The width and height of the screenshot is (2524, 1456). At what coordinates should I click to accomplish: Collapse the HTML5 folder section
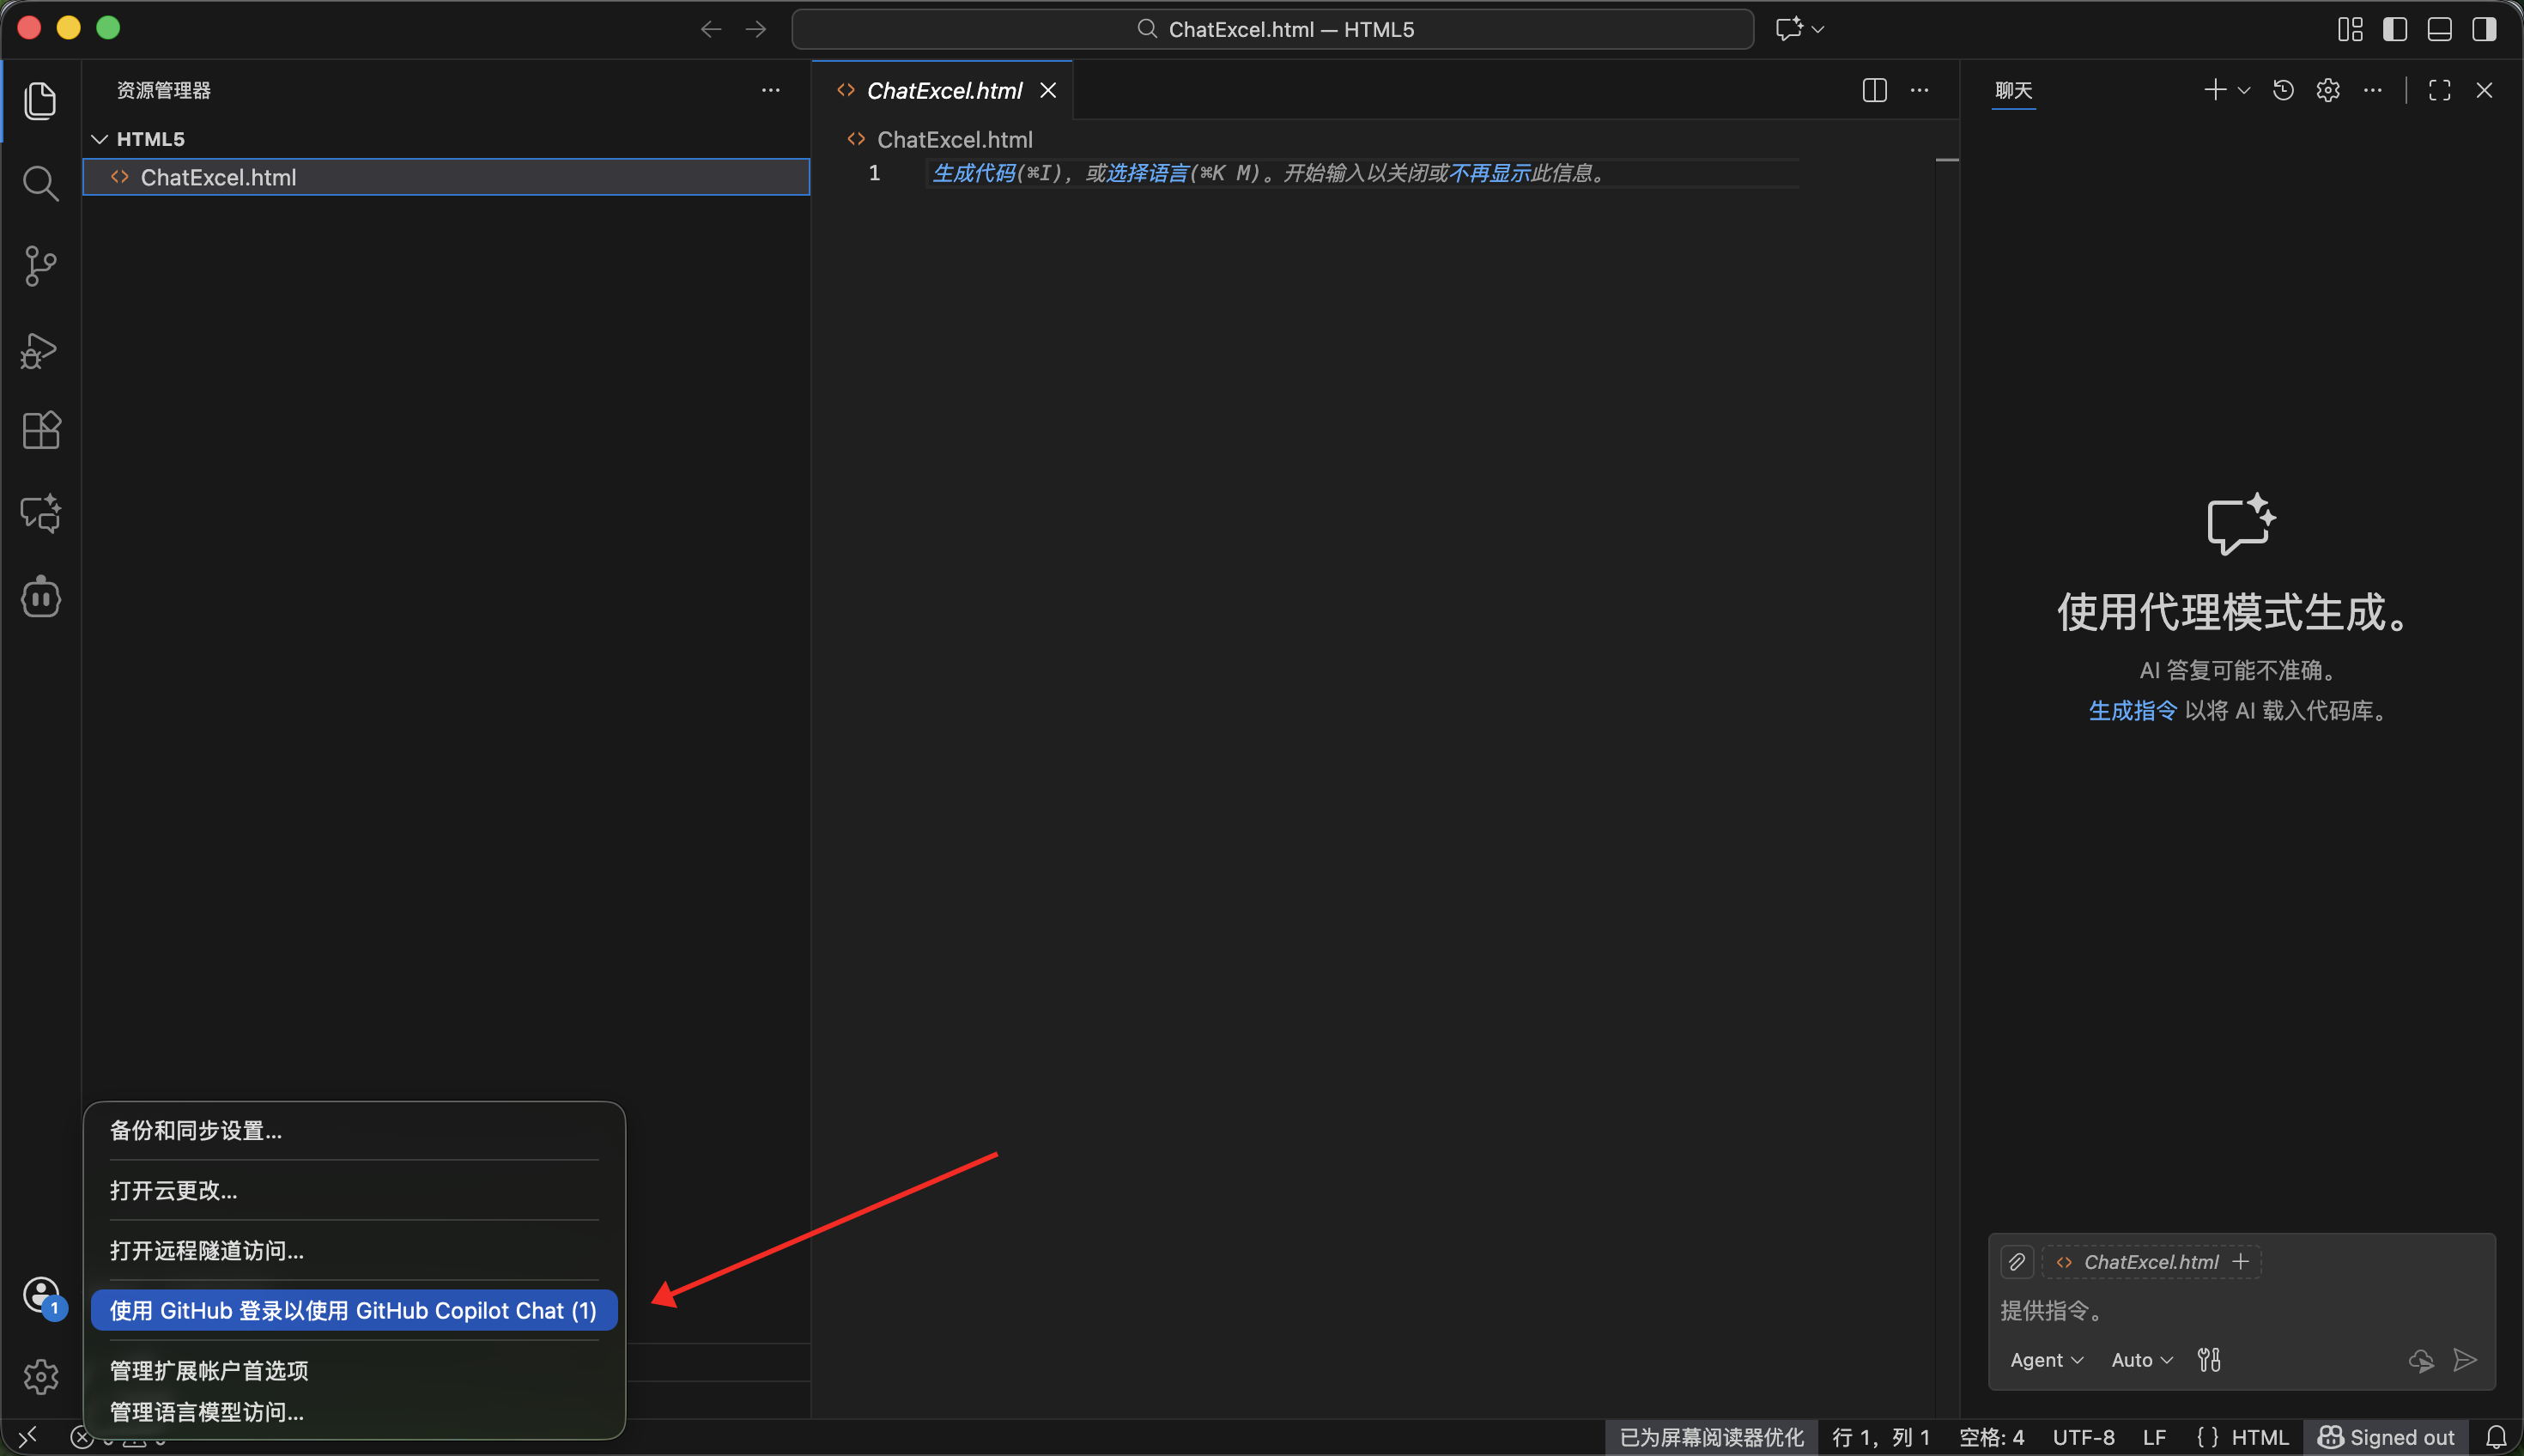pos(100,139)
